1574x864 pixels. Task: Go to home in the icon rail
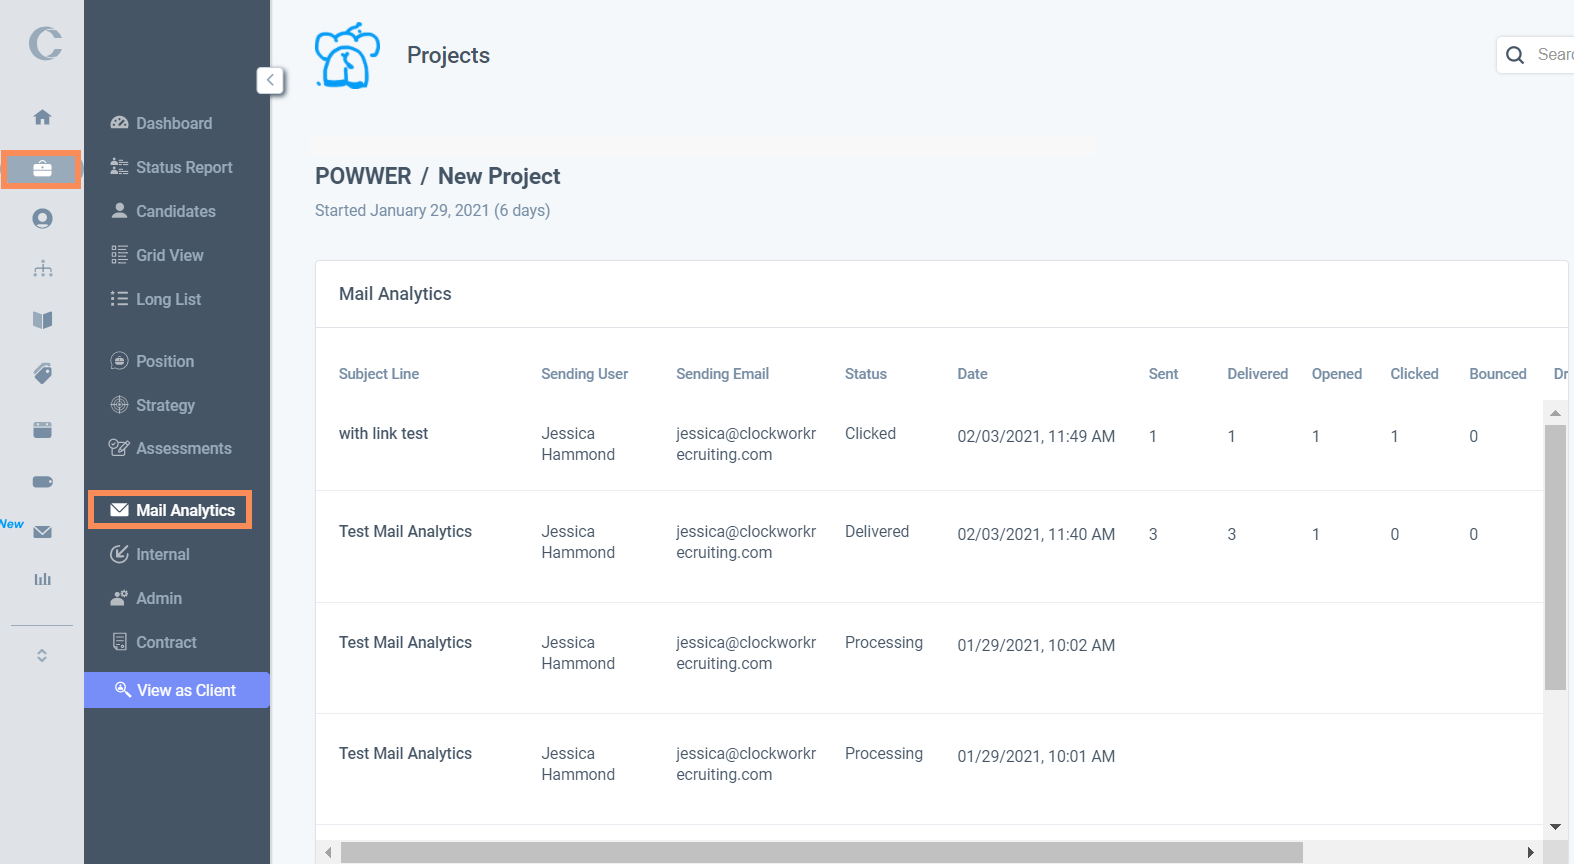[x=42, y=117]
